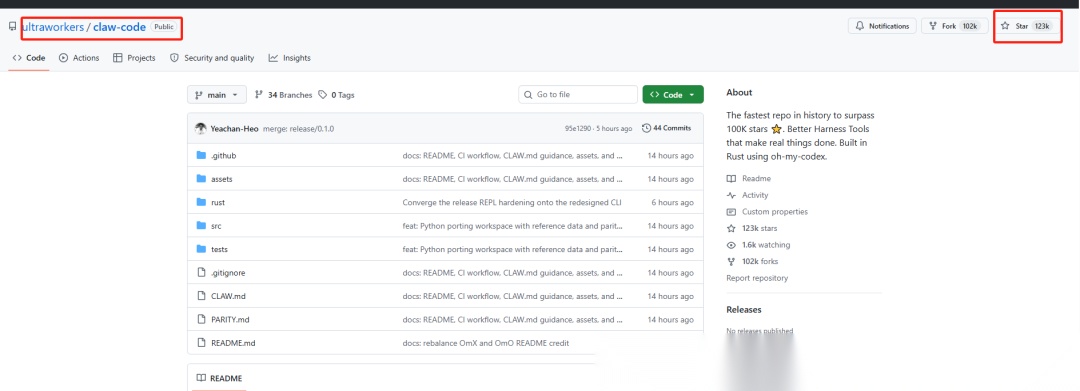View the 34 Branches link
The height and width of the screenshot is (391, 1080).
pyautogui.click(x=283, y=95)
